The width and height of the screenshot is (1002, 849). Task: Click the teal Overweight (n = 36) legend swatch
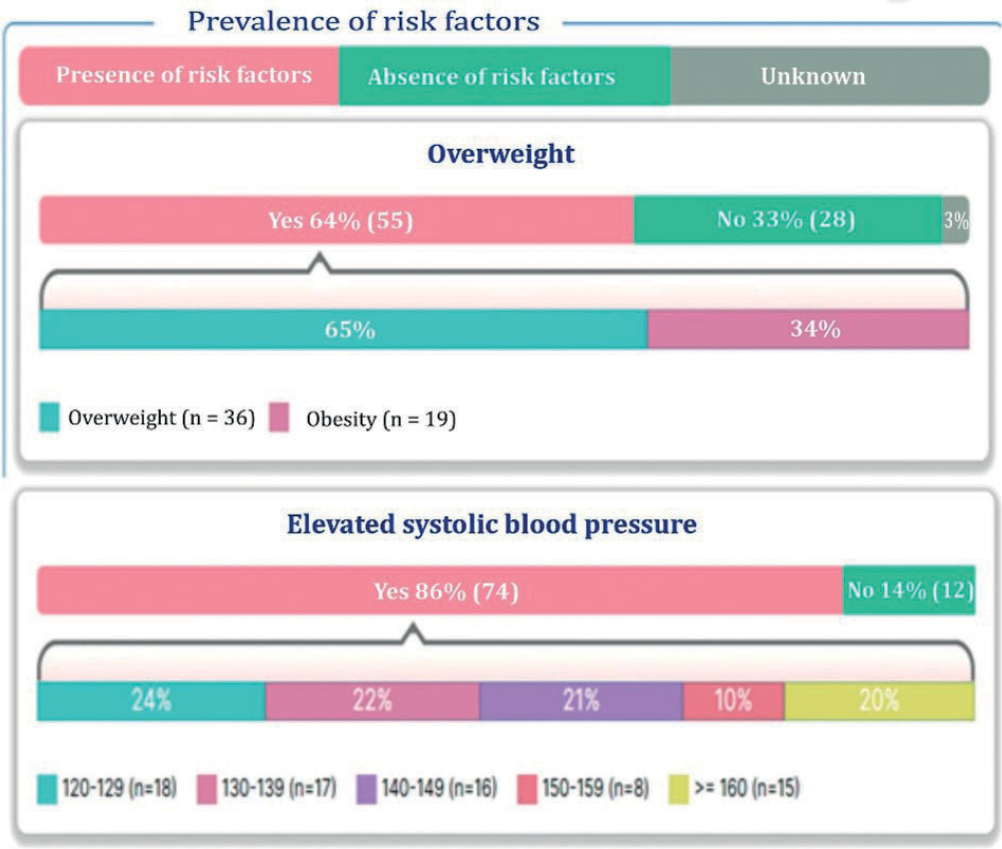coord(51,417)
